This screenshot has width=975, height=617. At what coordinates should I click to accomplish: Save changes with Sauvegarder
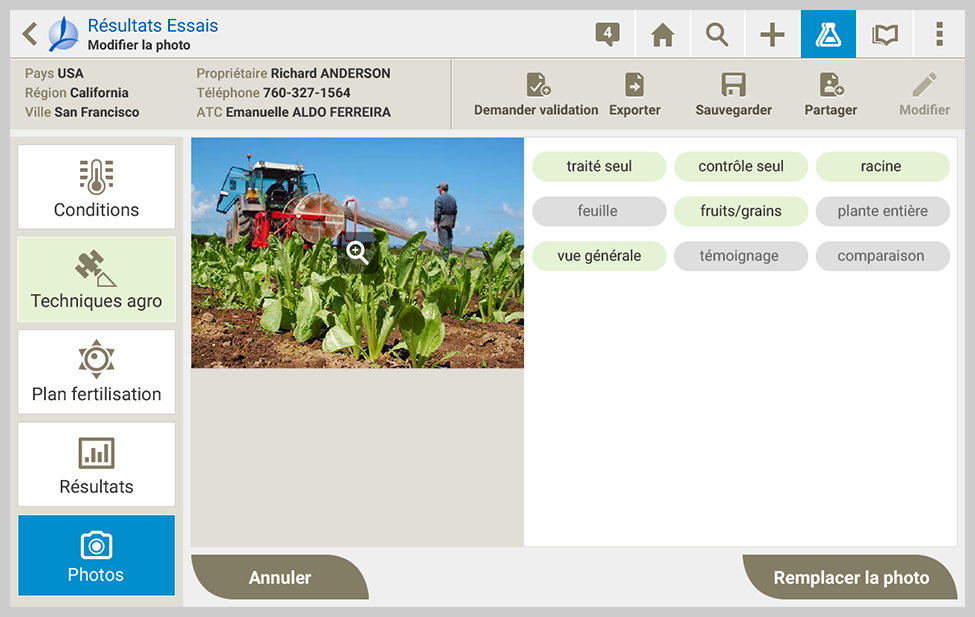[733, 95]
